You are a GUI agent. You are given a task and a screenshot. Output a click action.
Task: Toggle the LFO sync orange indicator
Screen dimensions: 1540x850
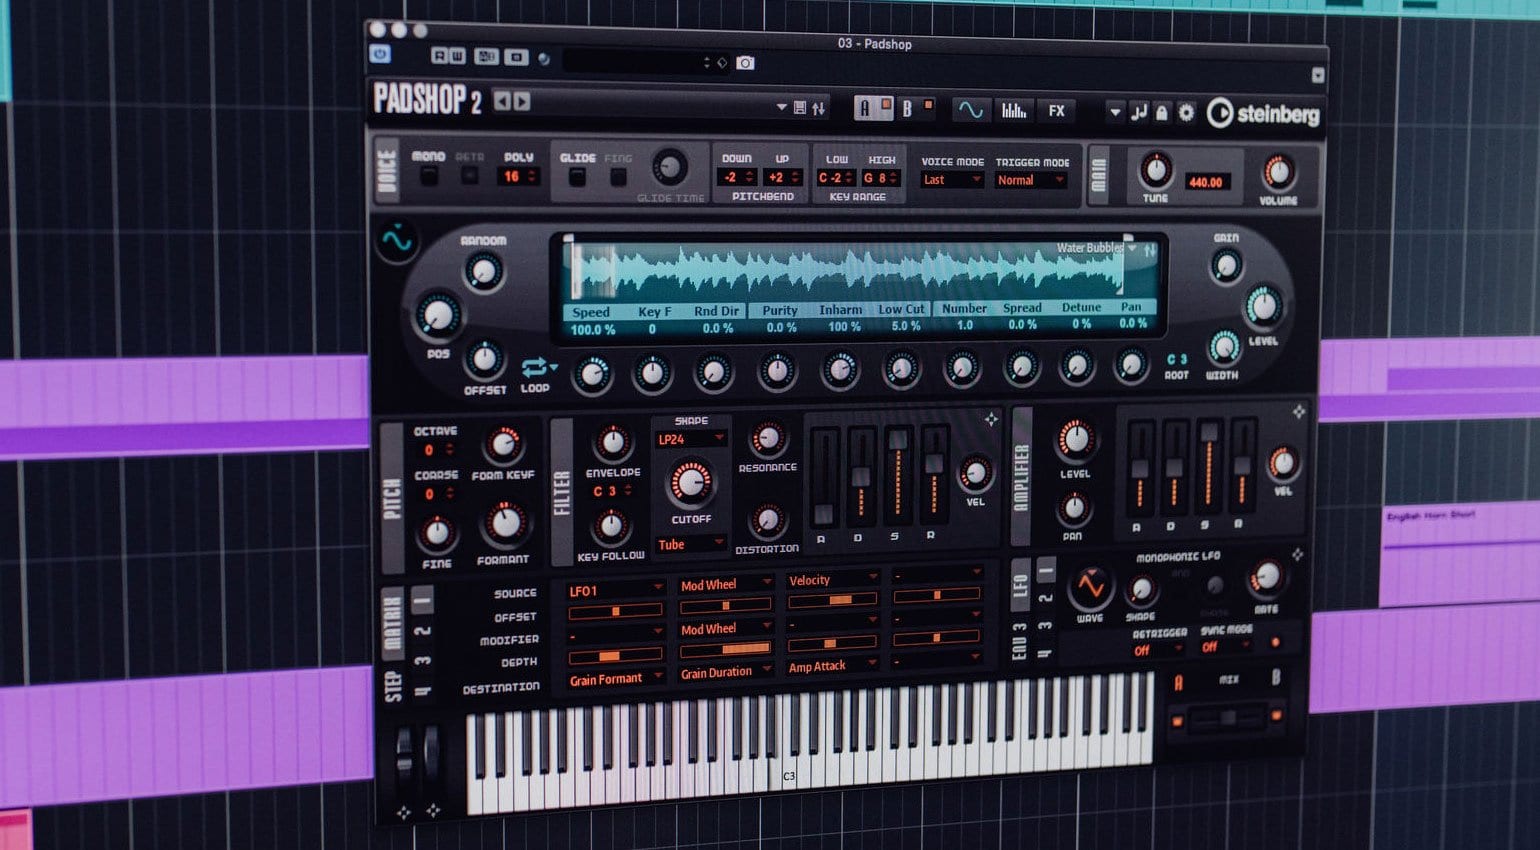point(1275,642)
